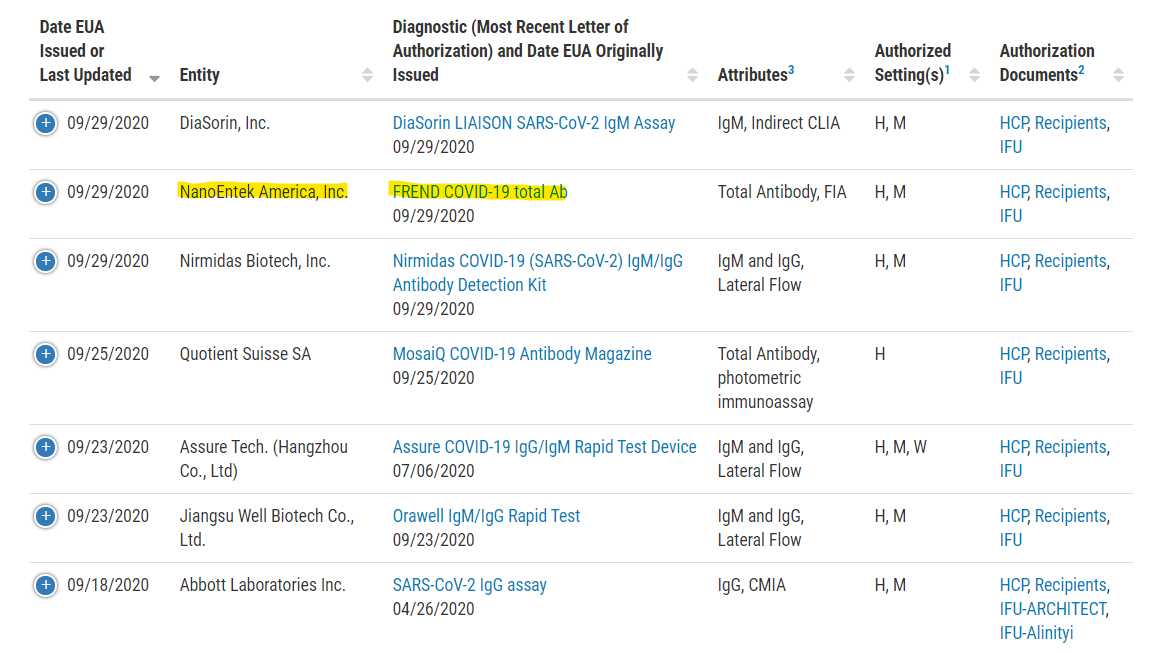Open HCP document for Jiangsu Well Biotech row
This screenshot has height=653, width=1176.
(x=1014, y=516)
